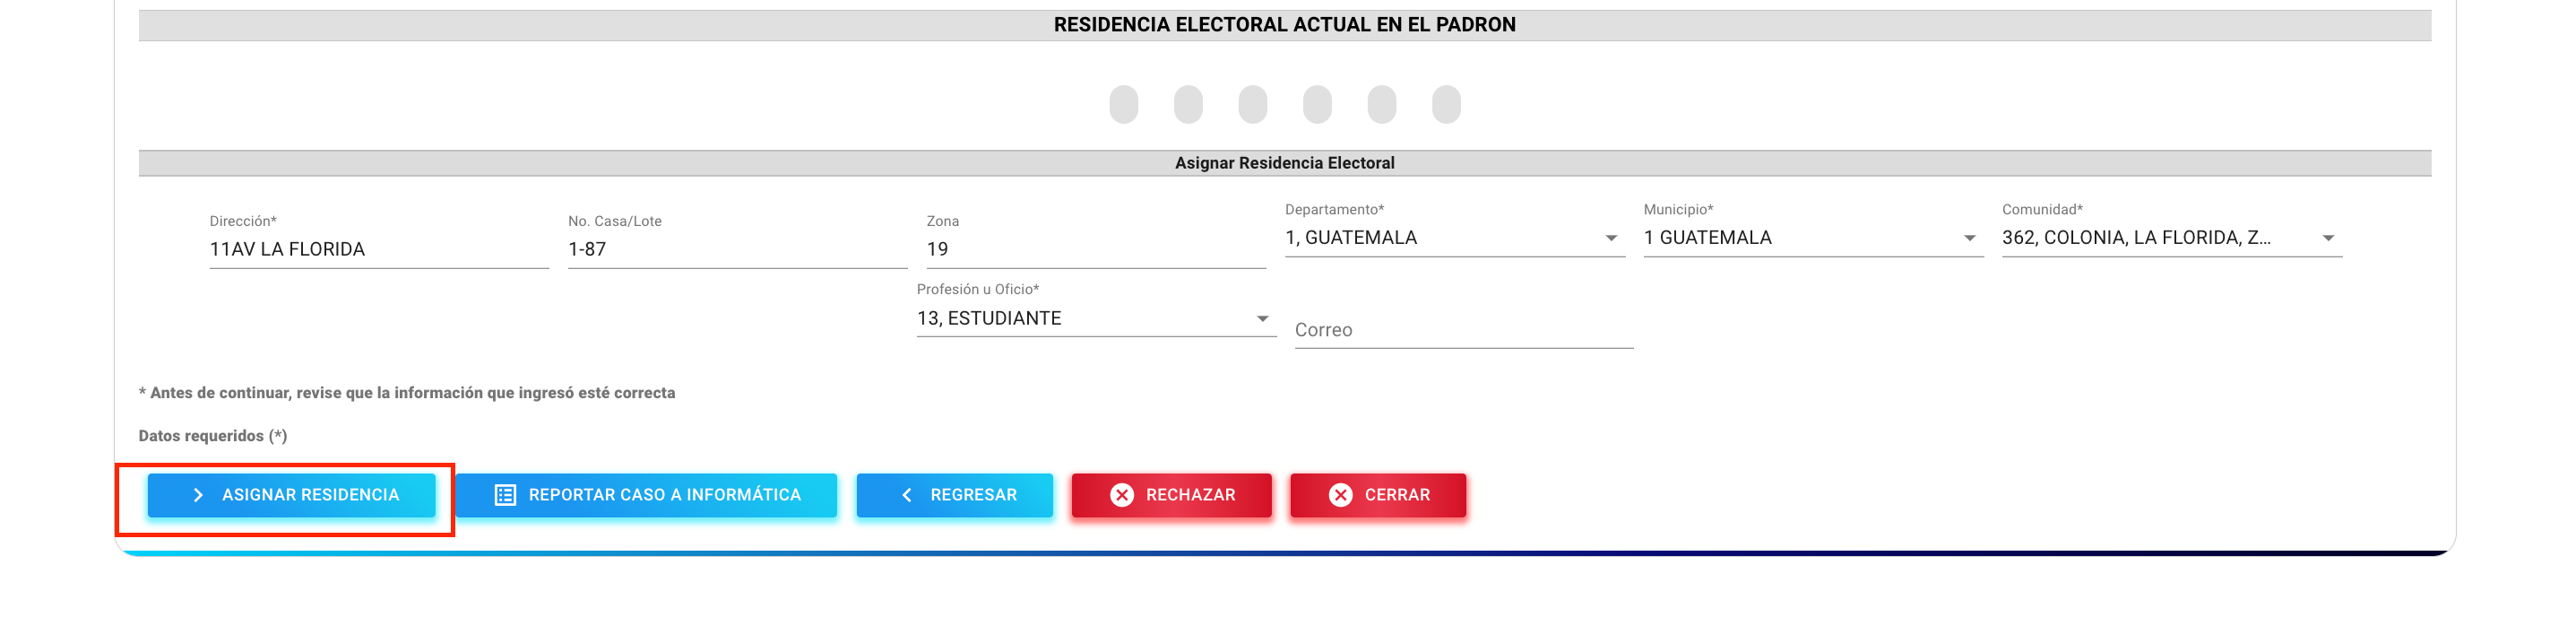Click the first gray placeholder pill

(1123, 104)
